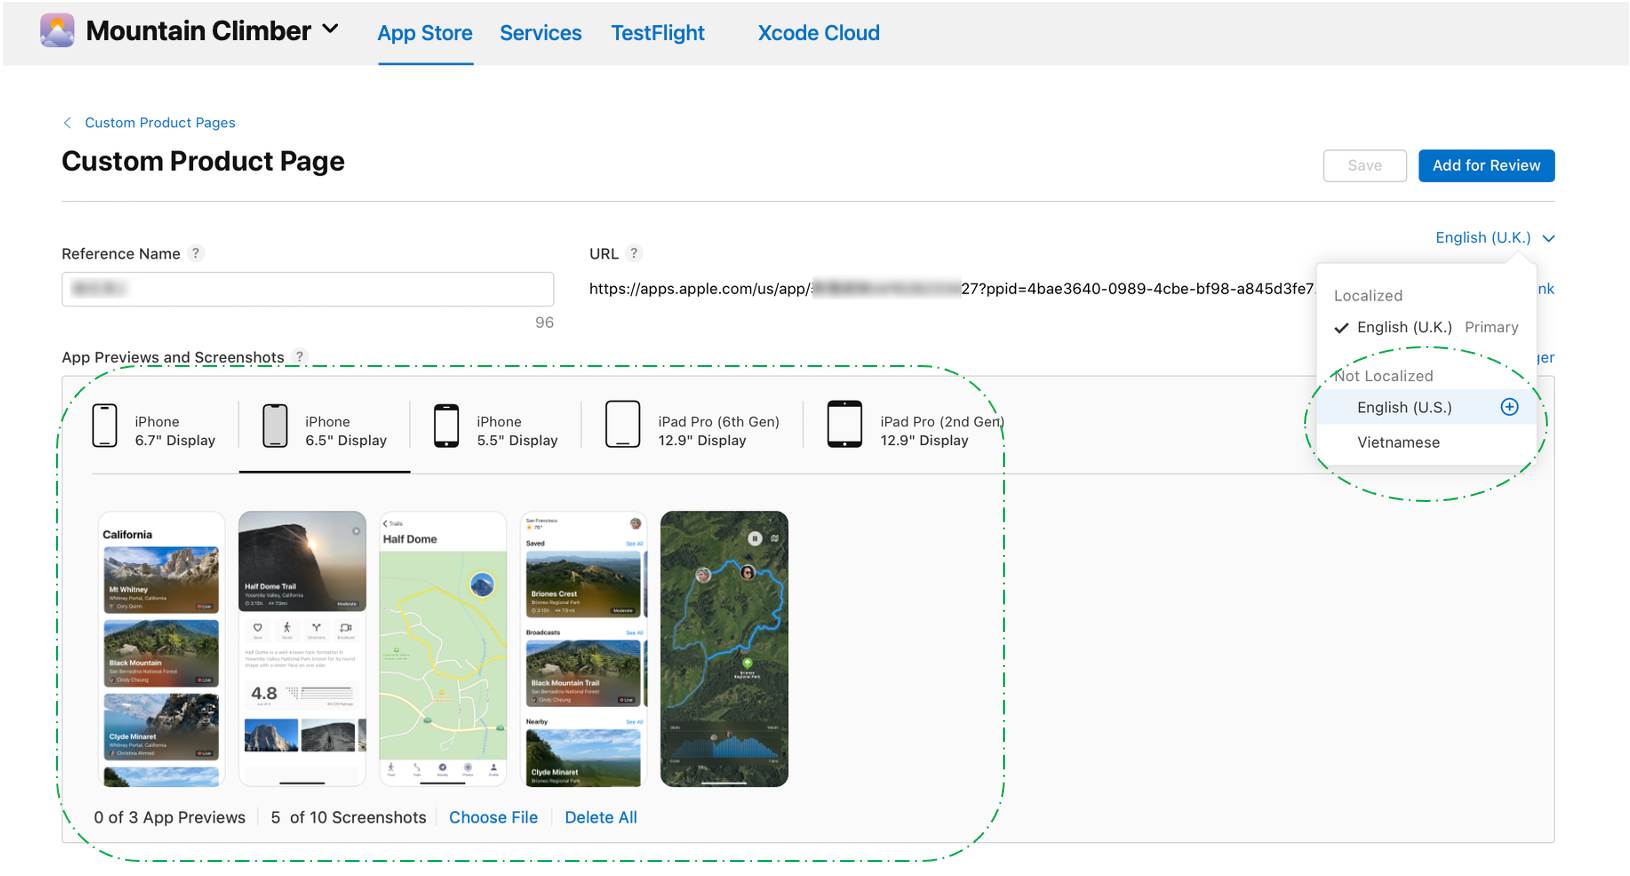This screenshot has height=876, width=1630.
Task: Open the Half Dome Trail screenshot thumbnail
Action: (x=302, y=649)
